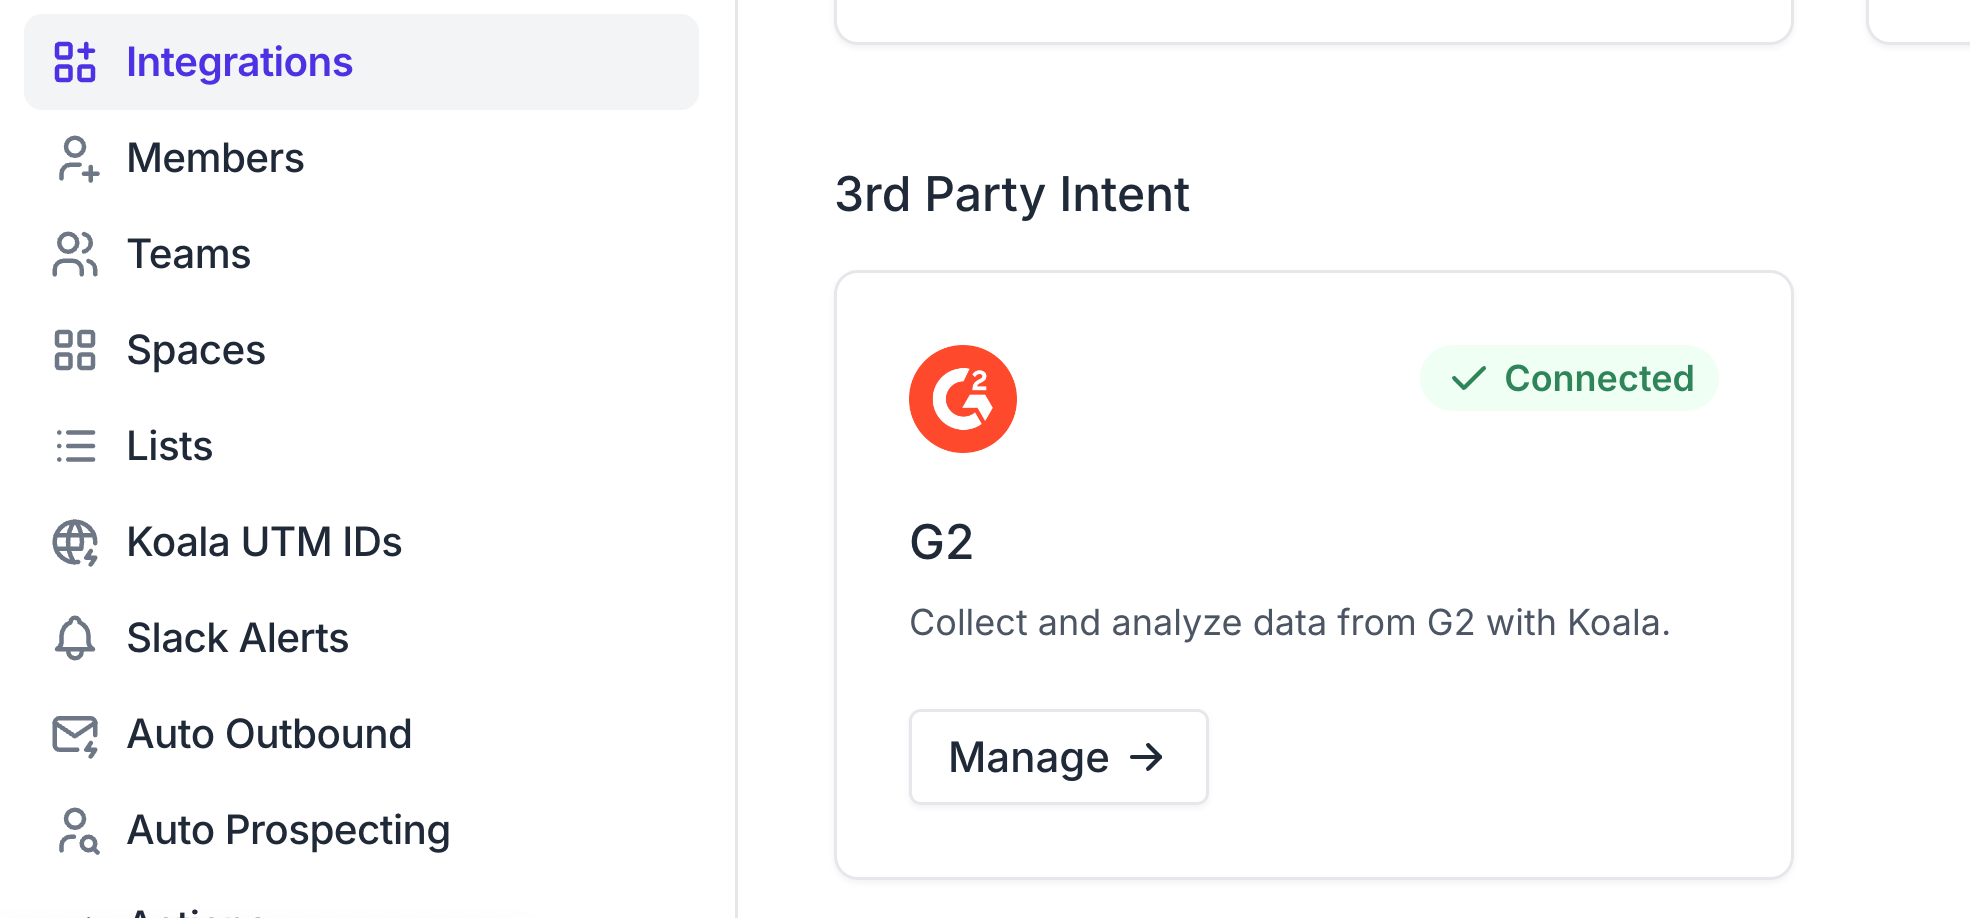
Task: Click the Teams people icon
Action: tap(75, 254)
